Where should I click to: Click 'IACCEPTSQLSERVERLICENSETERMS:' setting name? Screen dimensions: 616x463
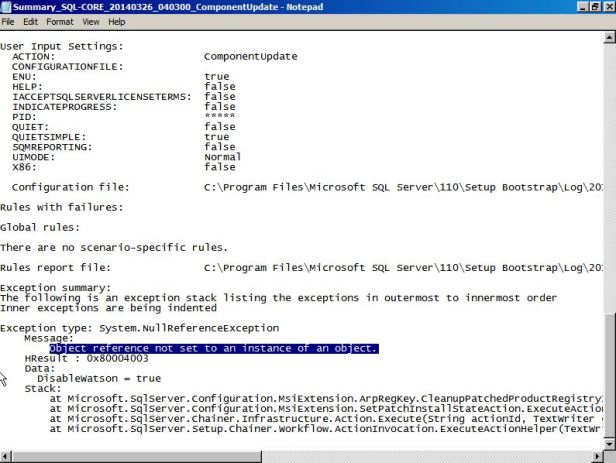click(x=102, y=97)
